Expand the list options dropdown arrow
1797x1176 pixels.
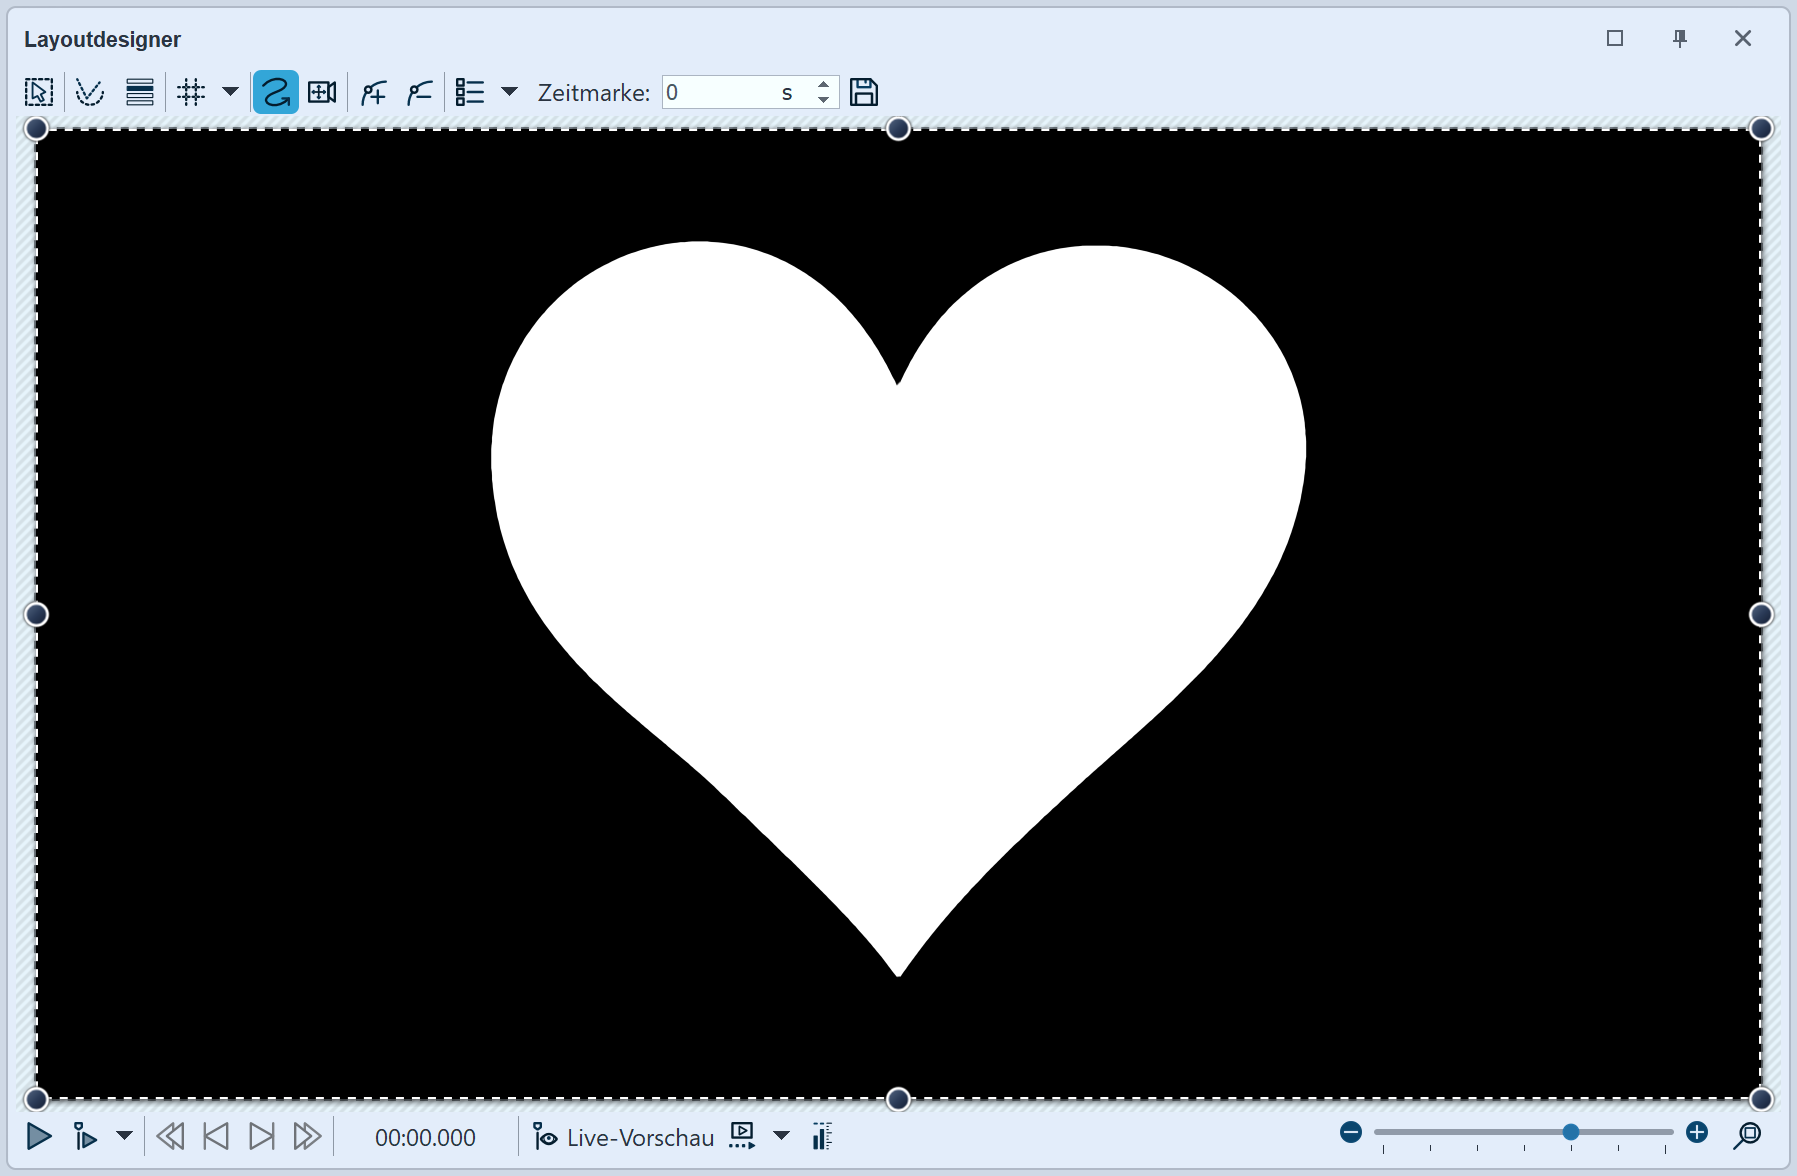(509, 92)
